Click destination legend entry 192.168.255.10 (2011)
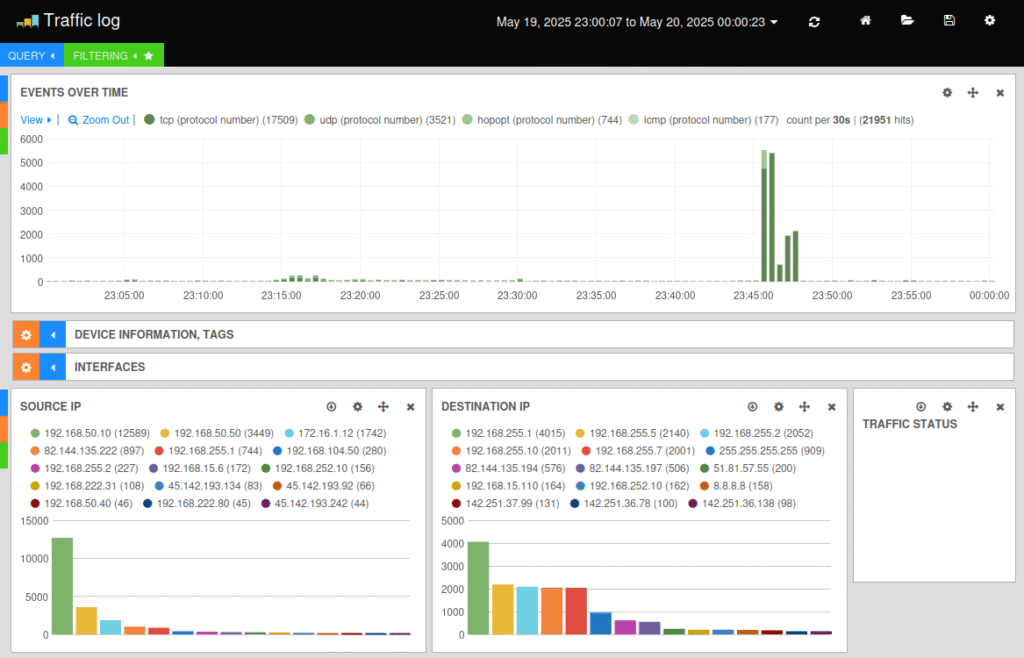Screen dimensions: 1024x658 pos(511,451)
